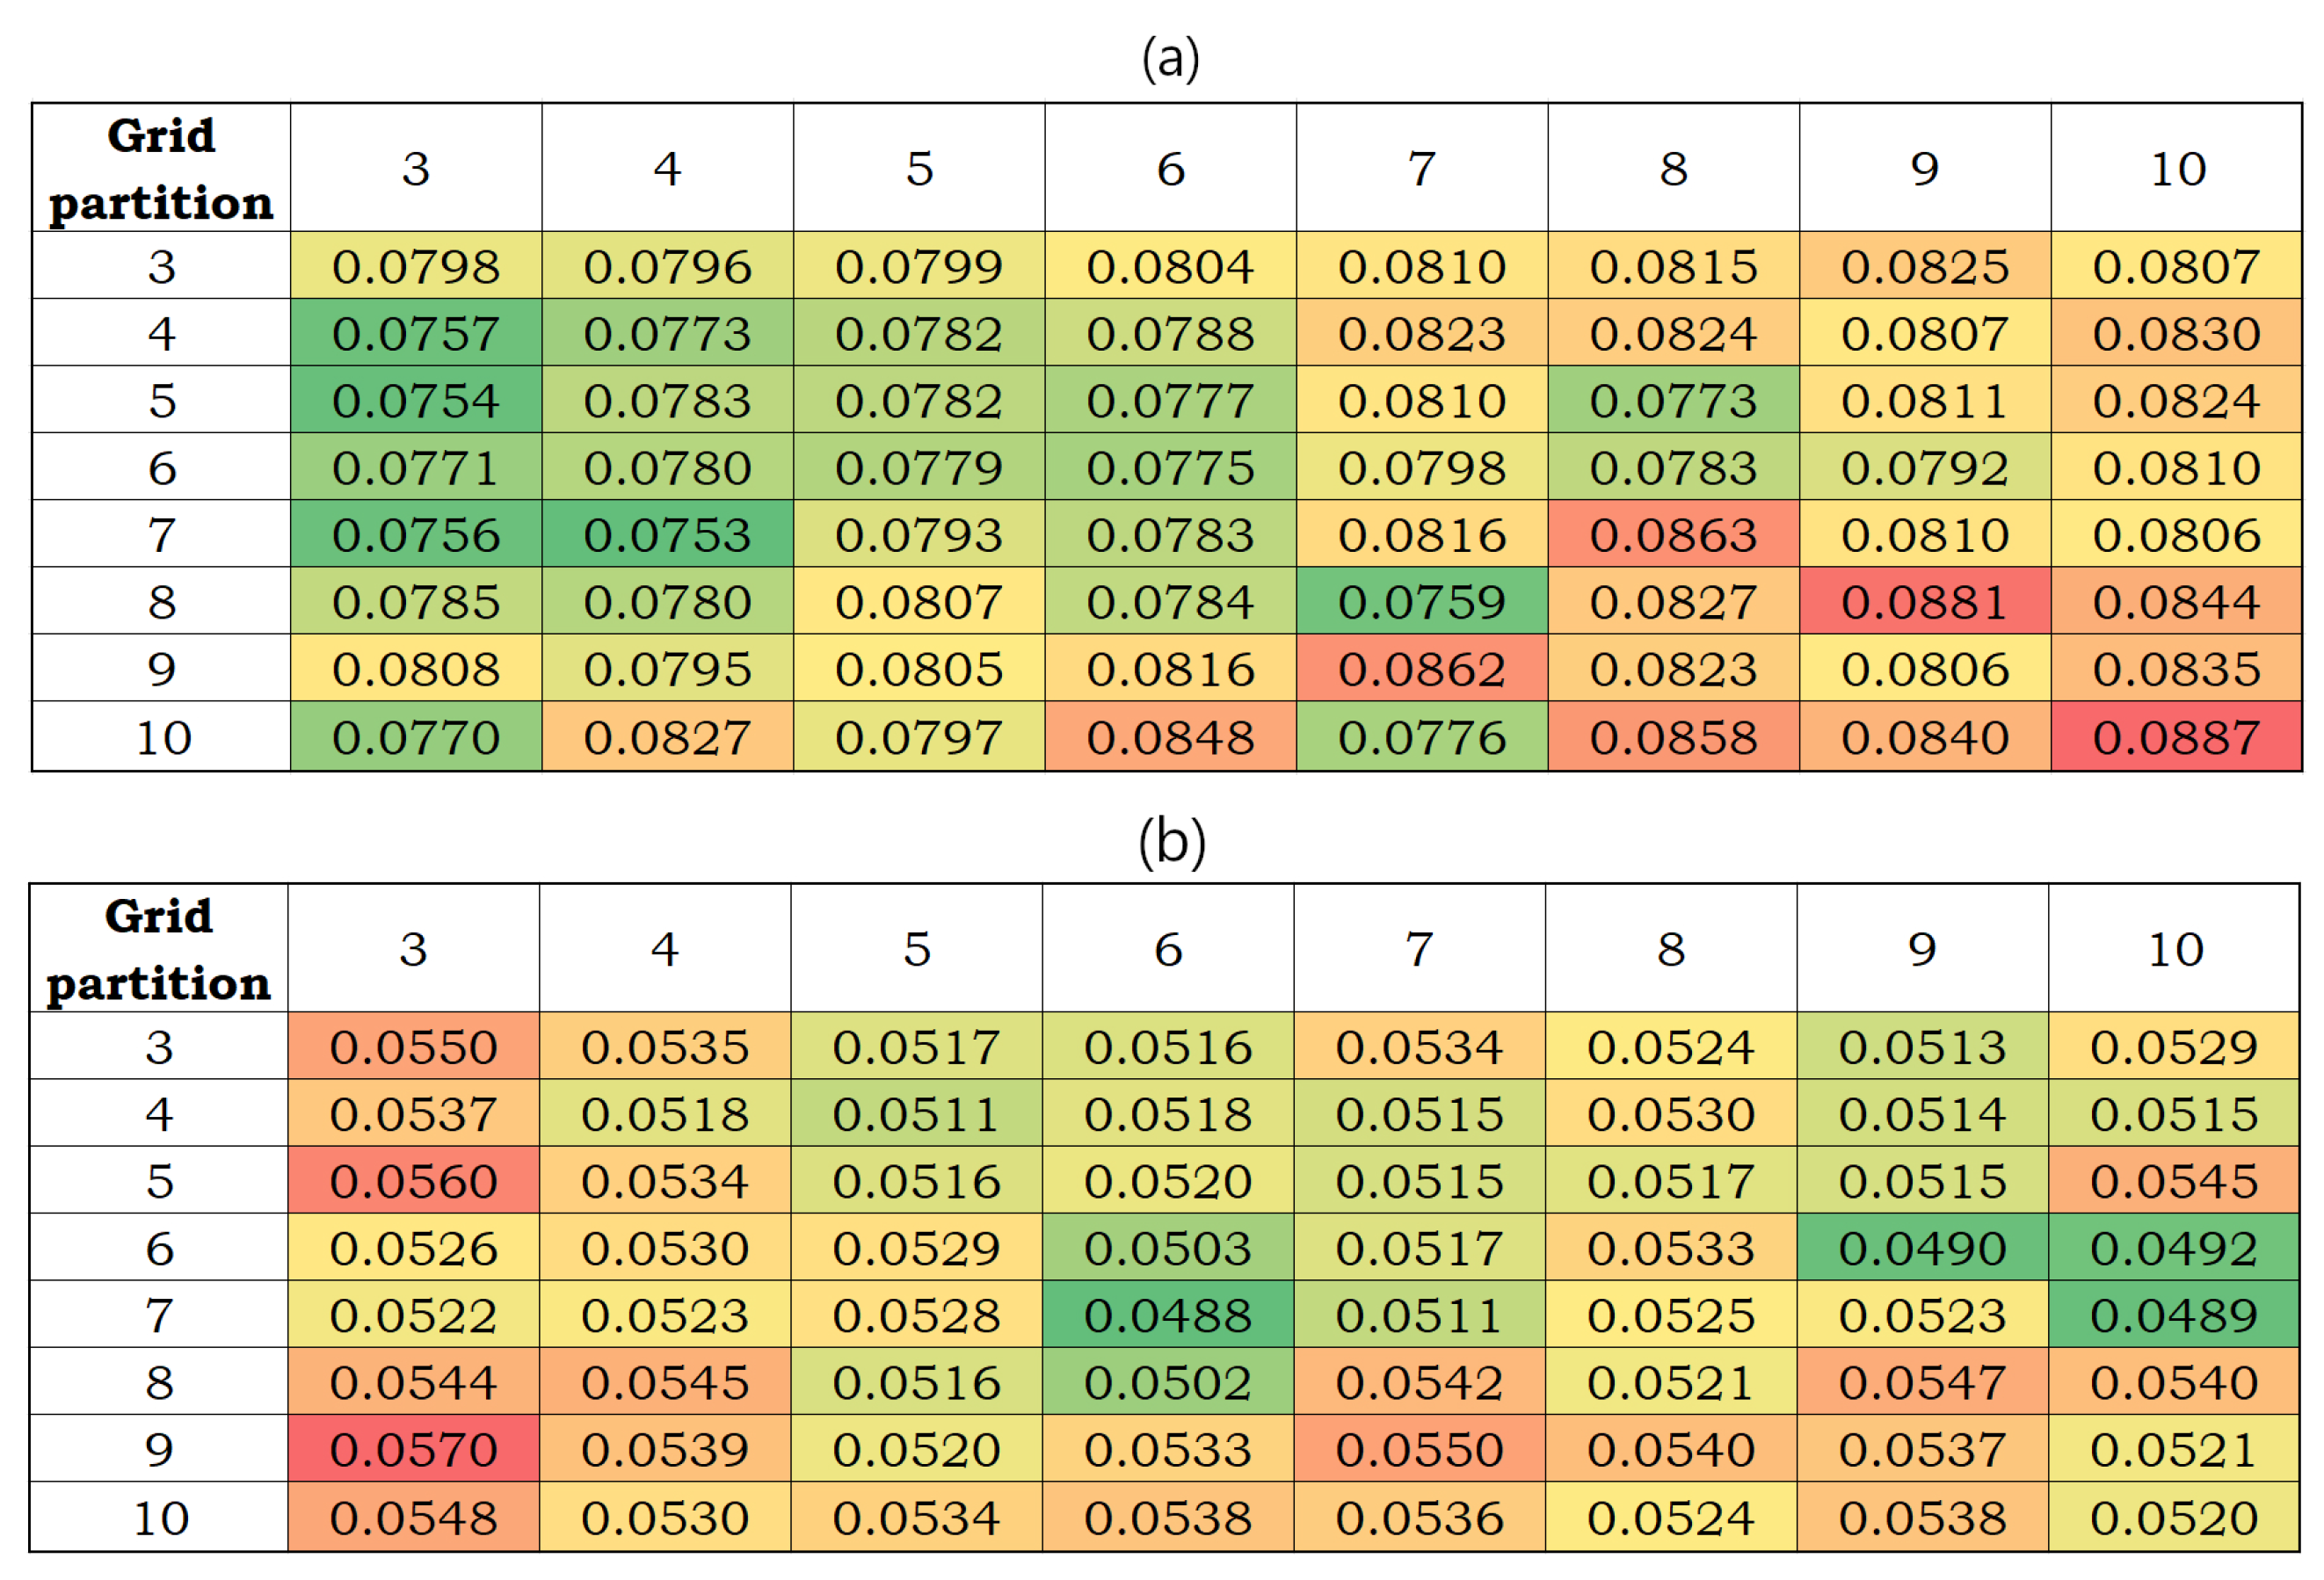This screenshot has width=2324, height=1580.
Task: Click the green 0.0490 cell
Action: click(1922, 1248)
